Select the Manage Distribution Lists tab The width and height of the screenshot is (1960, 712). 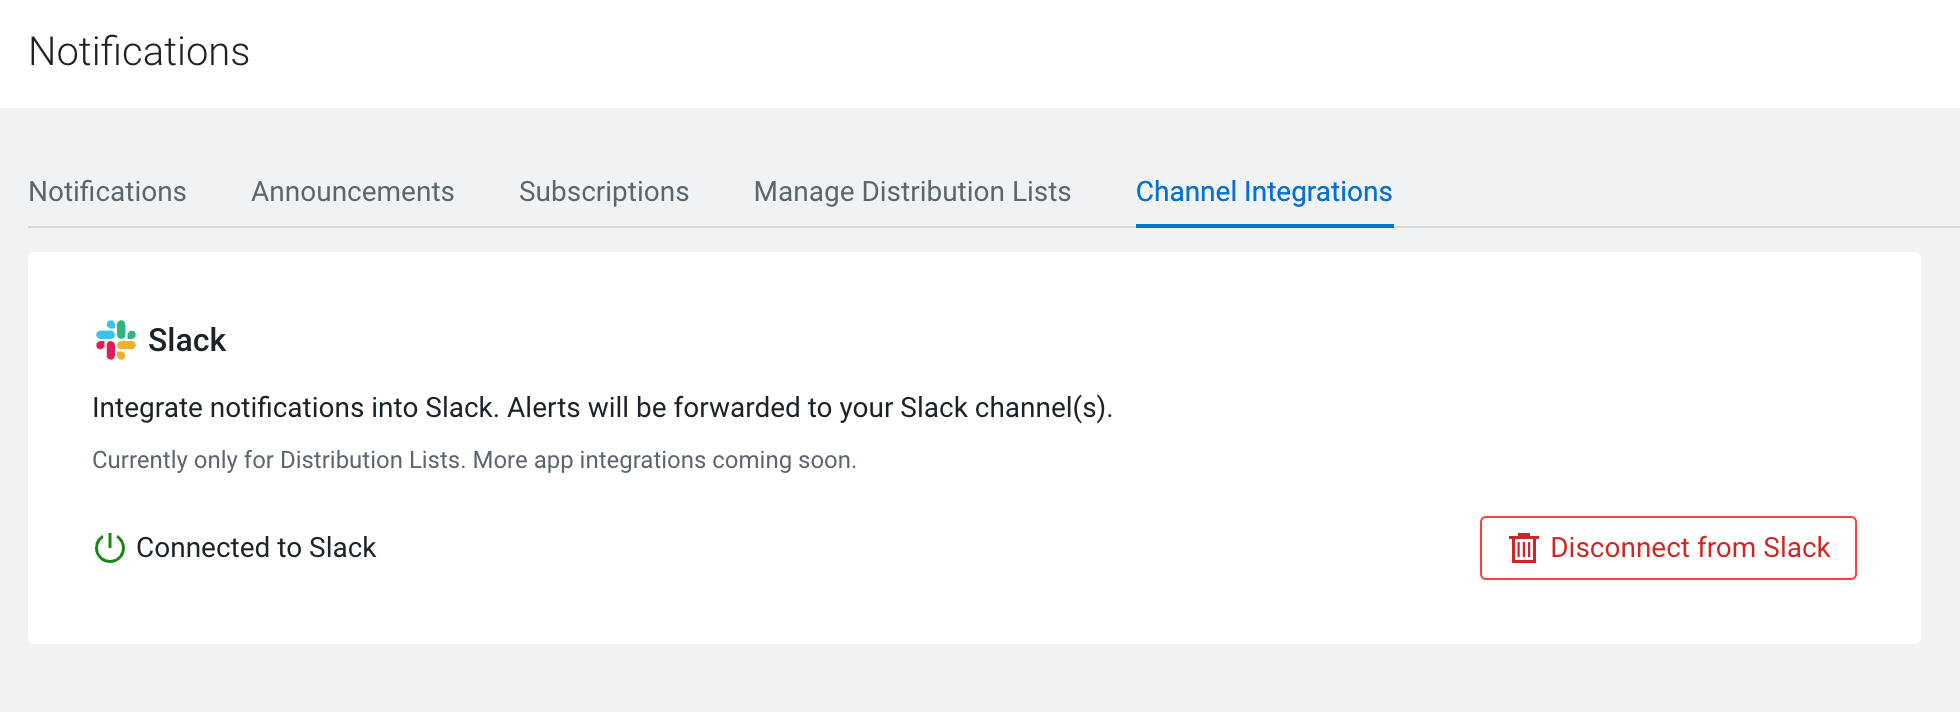point(912,192)
